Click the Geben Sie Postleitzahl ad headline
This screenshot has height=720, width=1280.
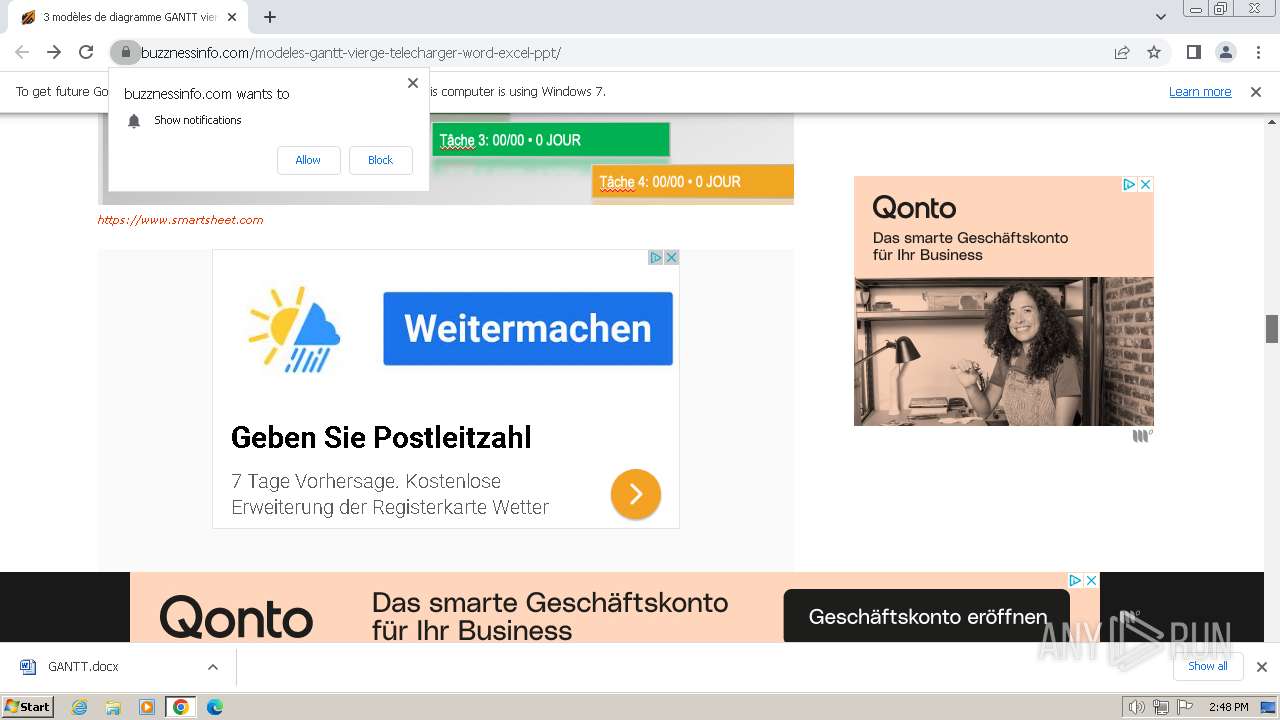(x=381, y=437)
